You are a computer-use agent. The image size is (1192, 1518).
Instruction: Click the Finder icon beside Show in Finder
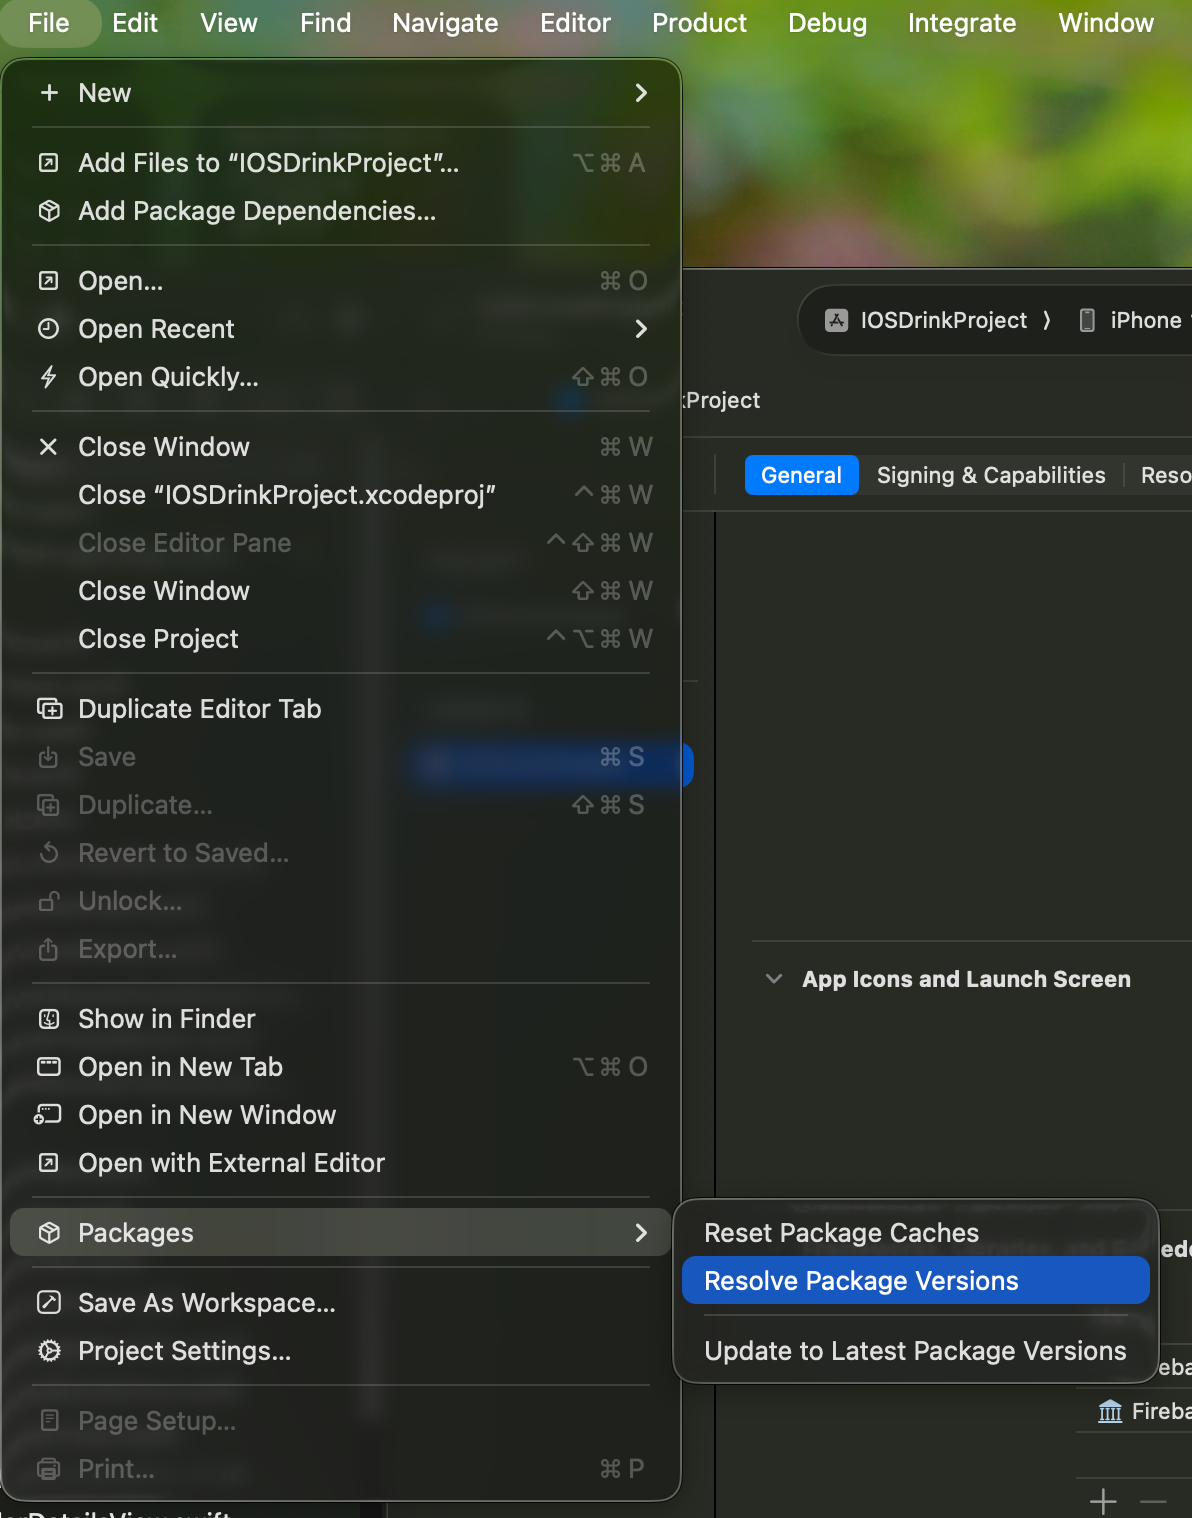click(x=48, y=1019)
